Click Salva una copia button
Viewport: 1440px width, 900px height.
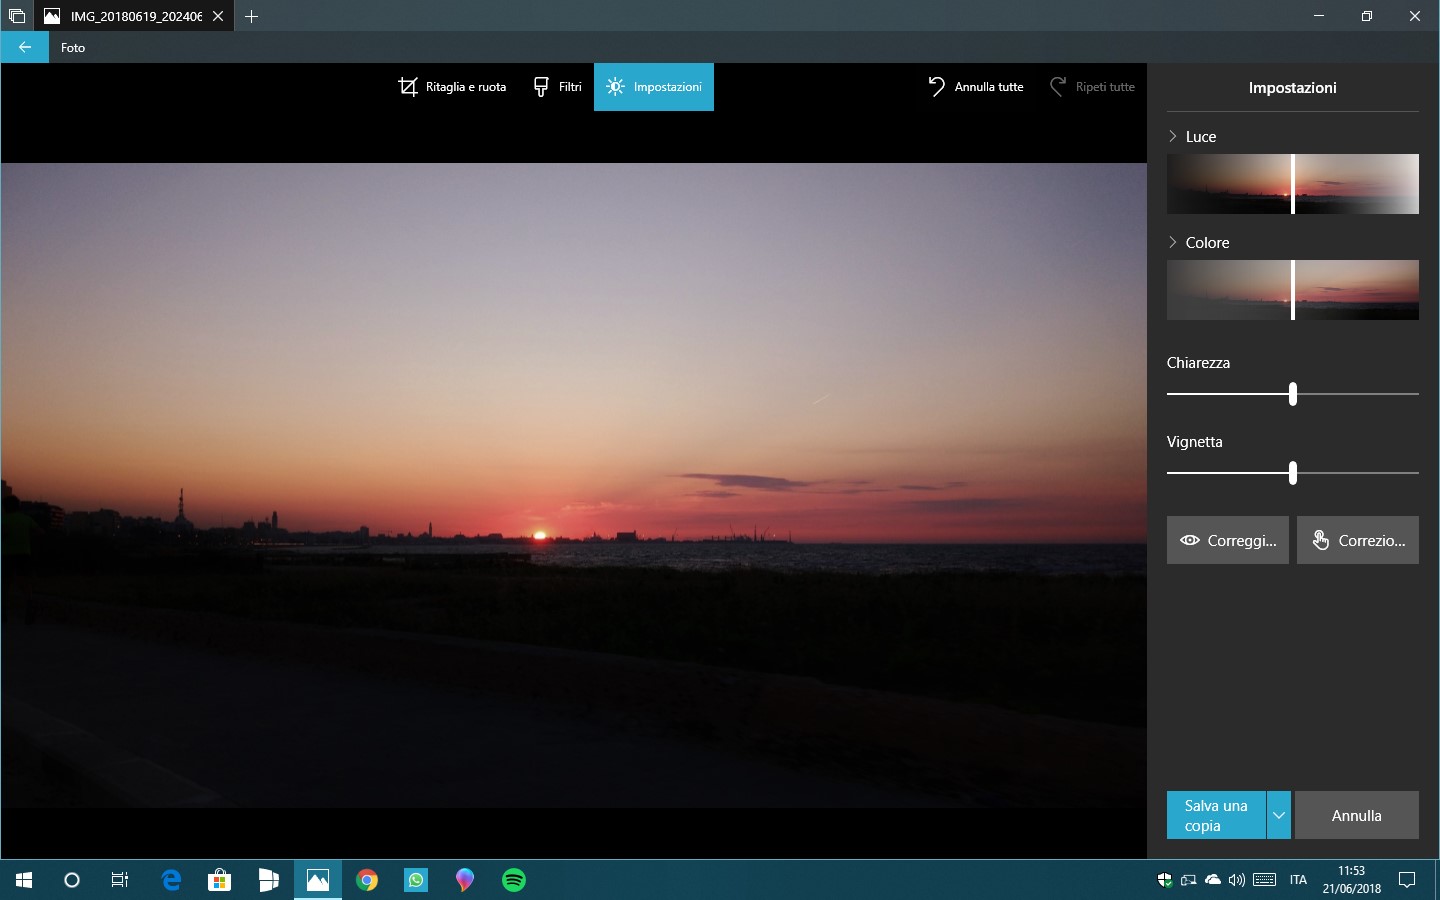tap(1216, 815)
